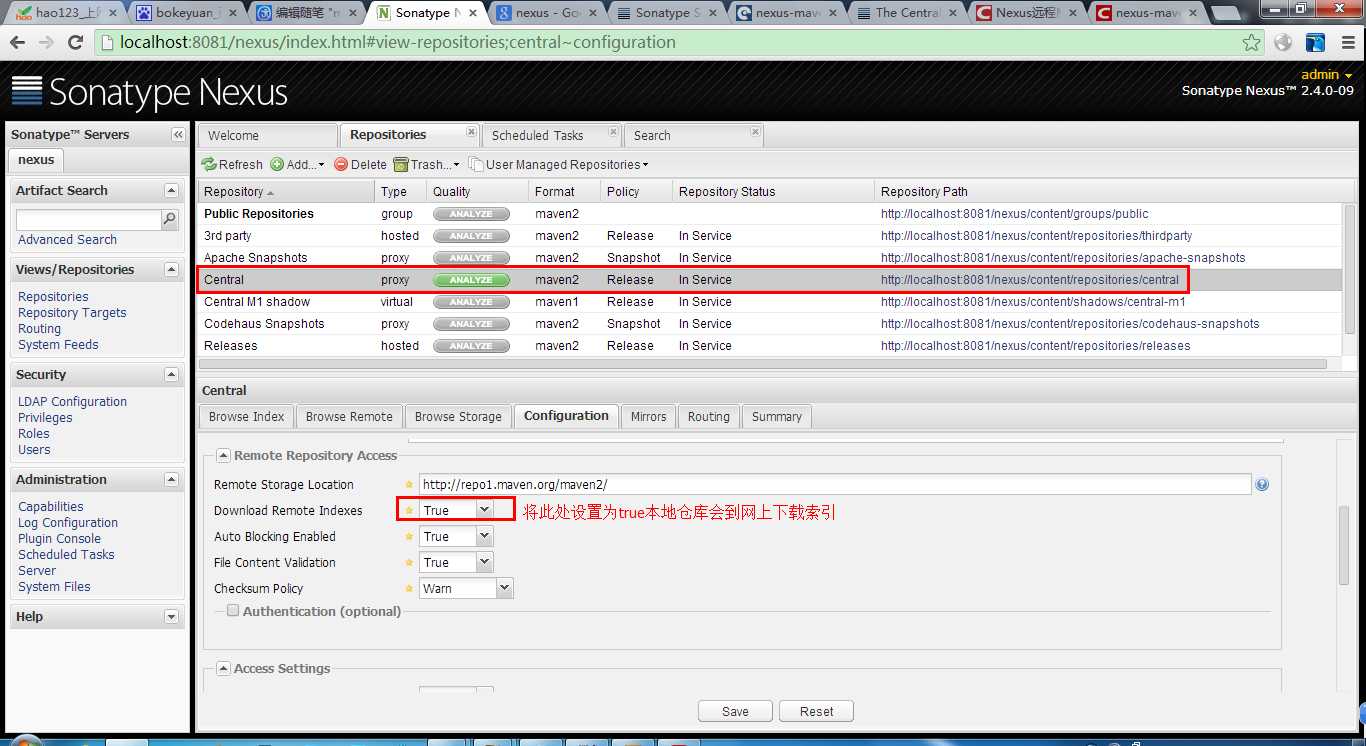Click the Refresh repositories toolbar button
This screenshot has width=1366, height=746.
tap(232, 164)
